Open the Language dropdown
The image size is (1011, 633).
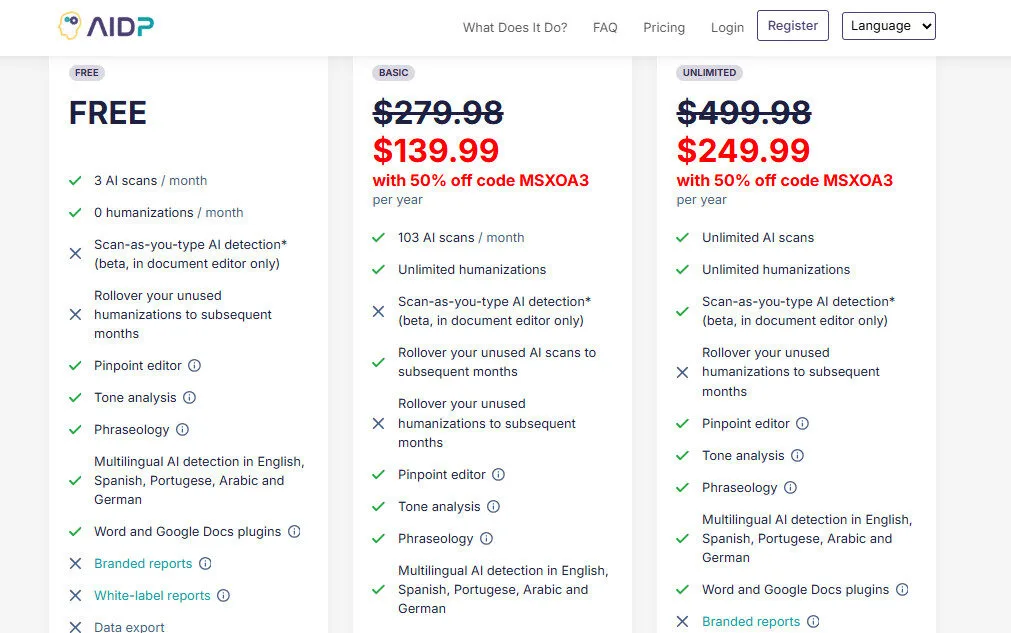point(888,26)
